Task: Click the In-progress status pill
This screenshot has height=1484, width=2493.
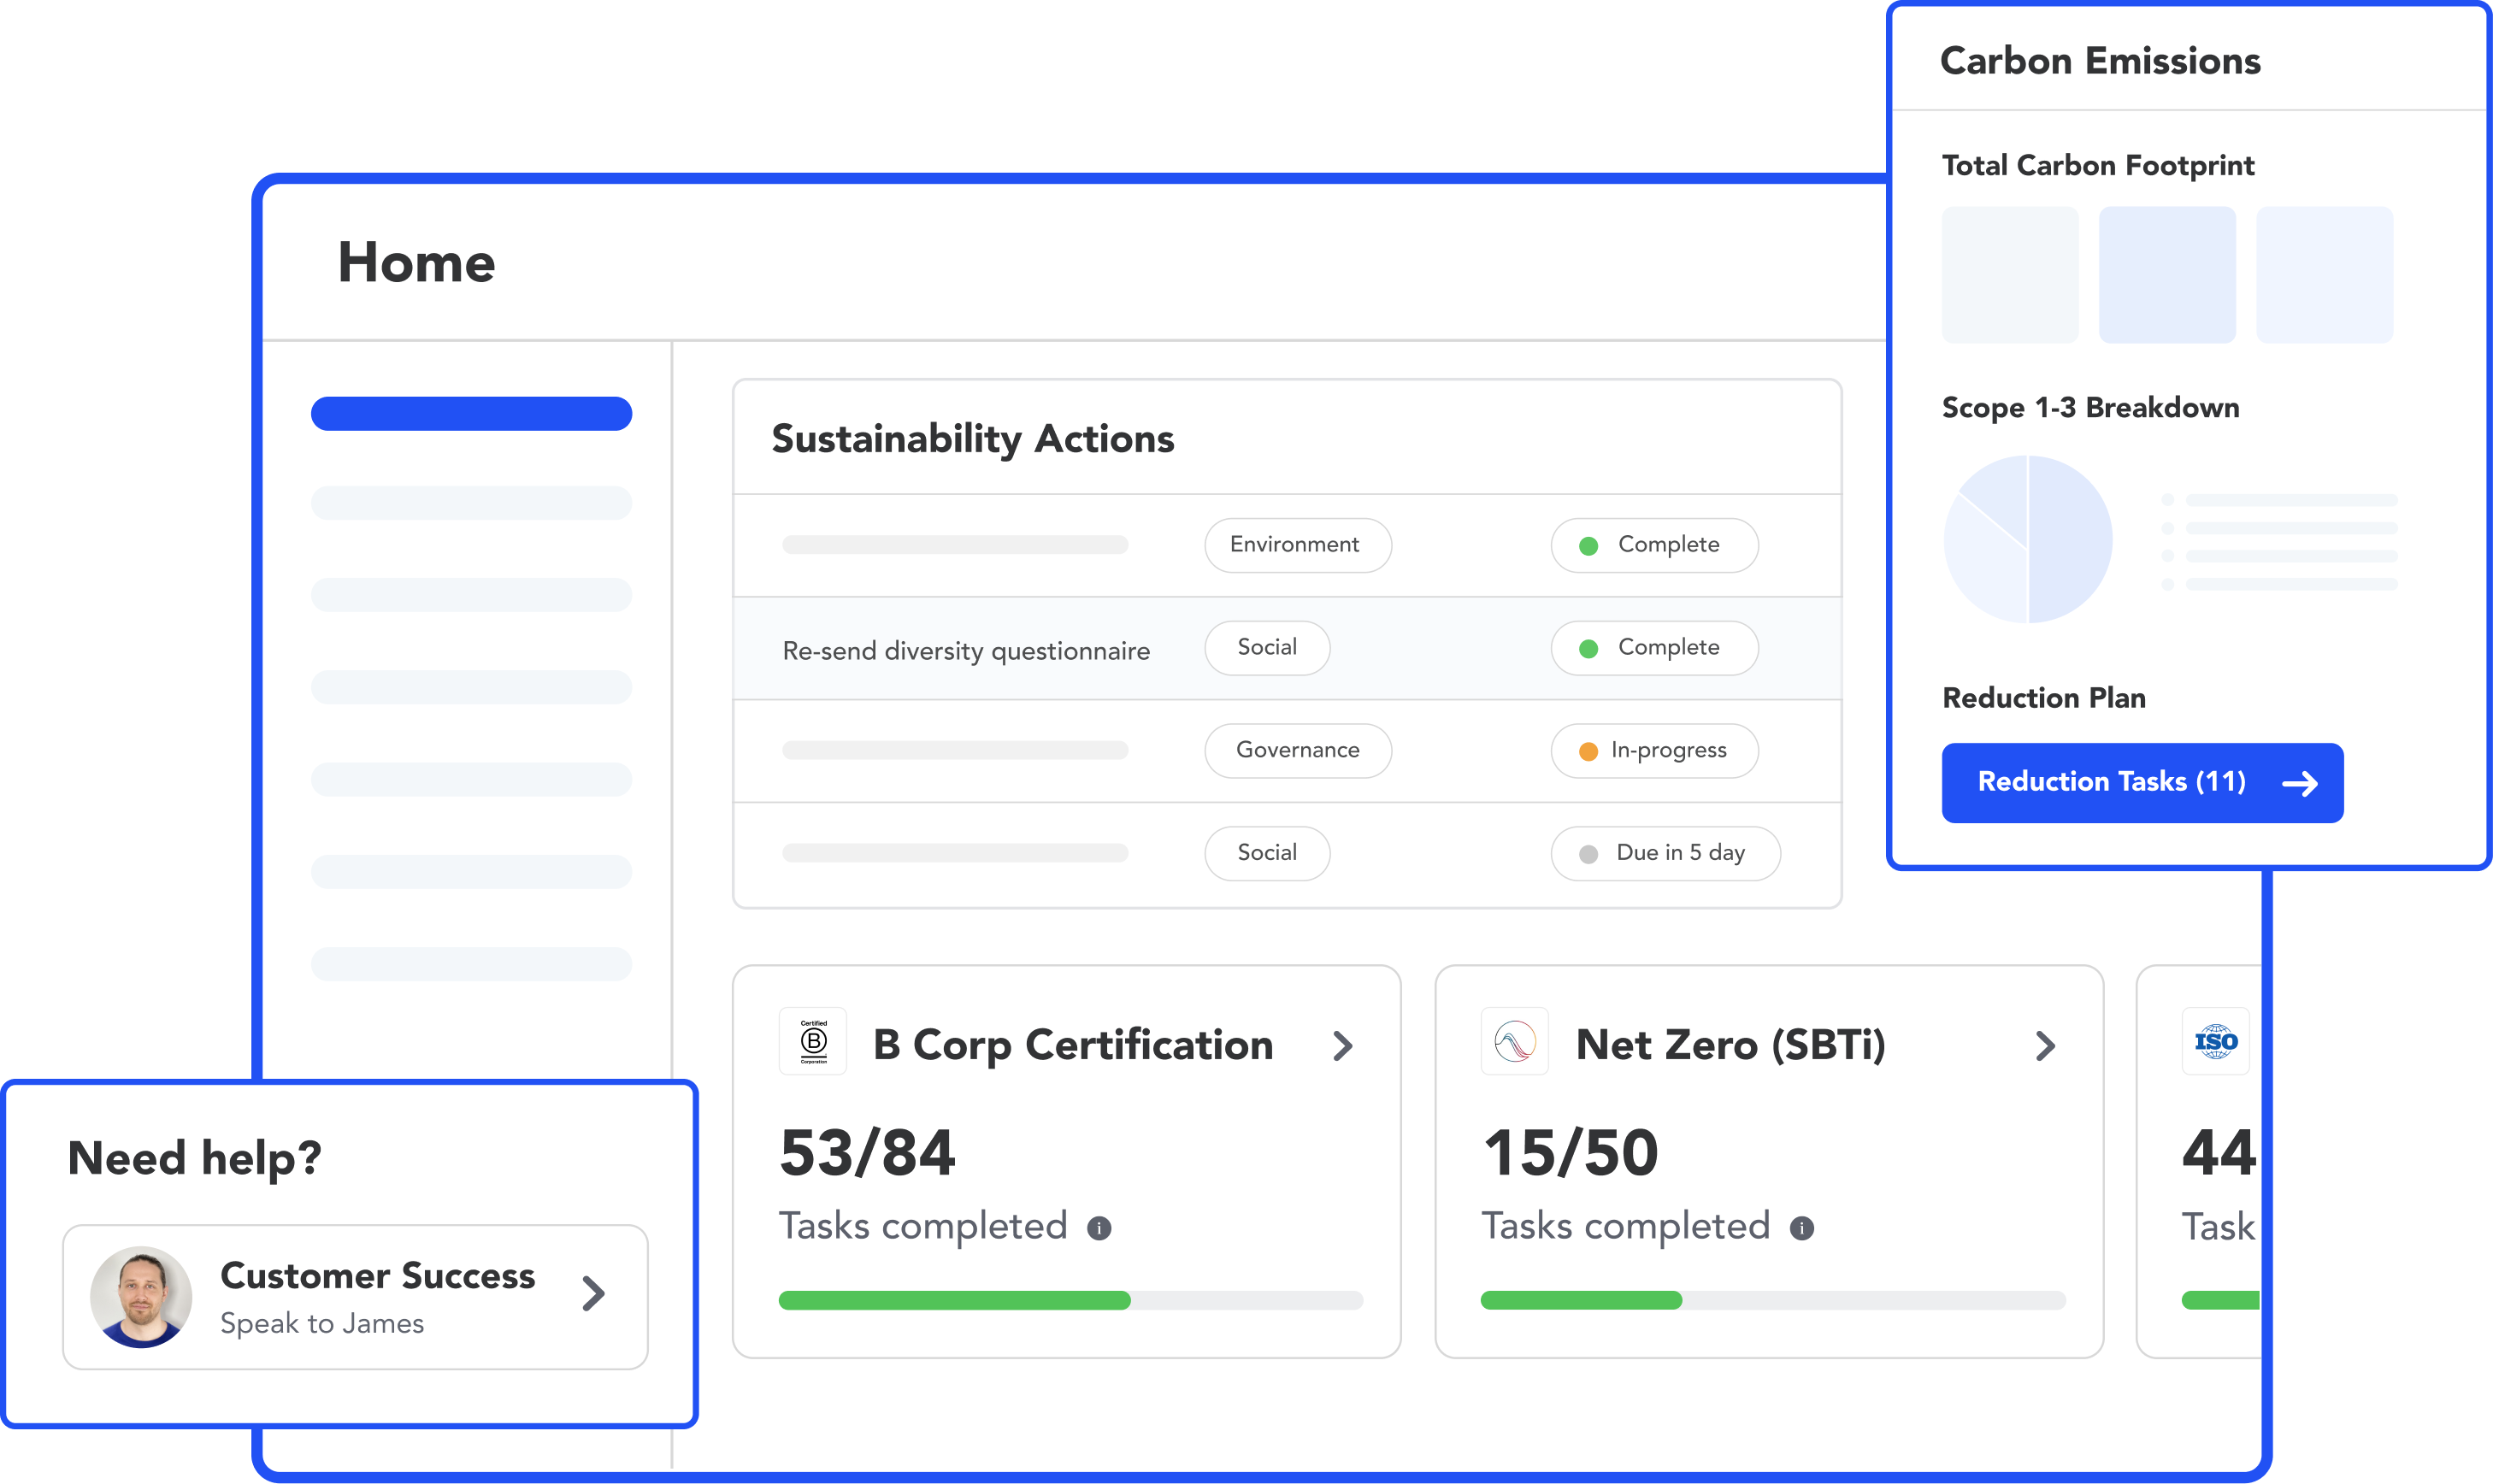Action: click(x=1654, y=751)
